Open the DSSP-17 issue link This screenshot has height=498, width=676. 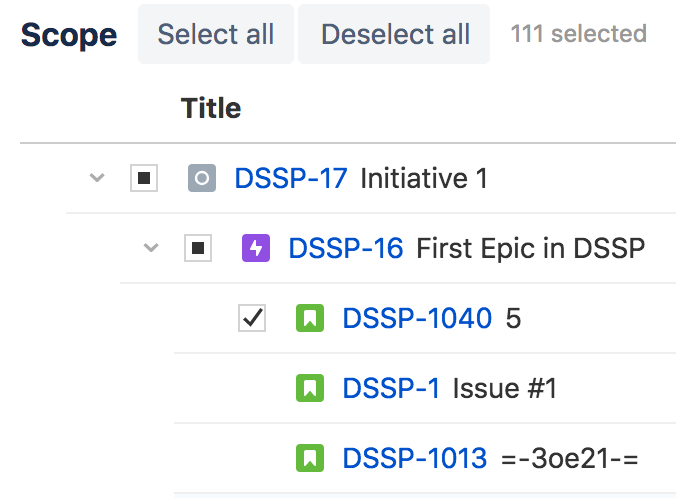click(290, 179)
